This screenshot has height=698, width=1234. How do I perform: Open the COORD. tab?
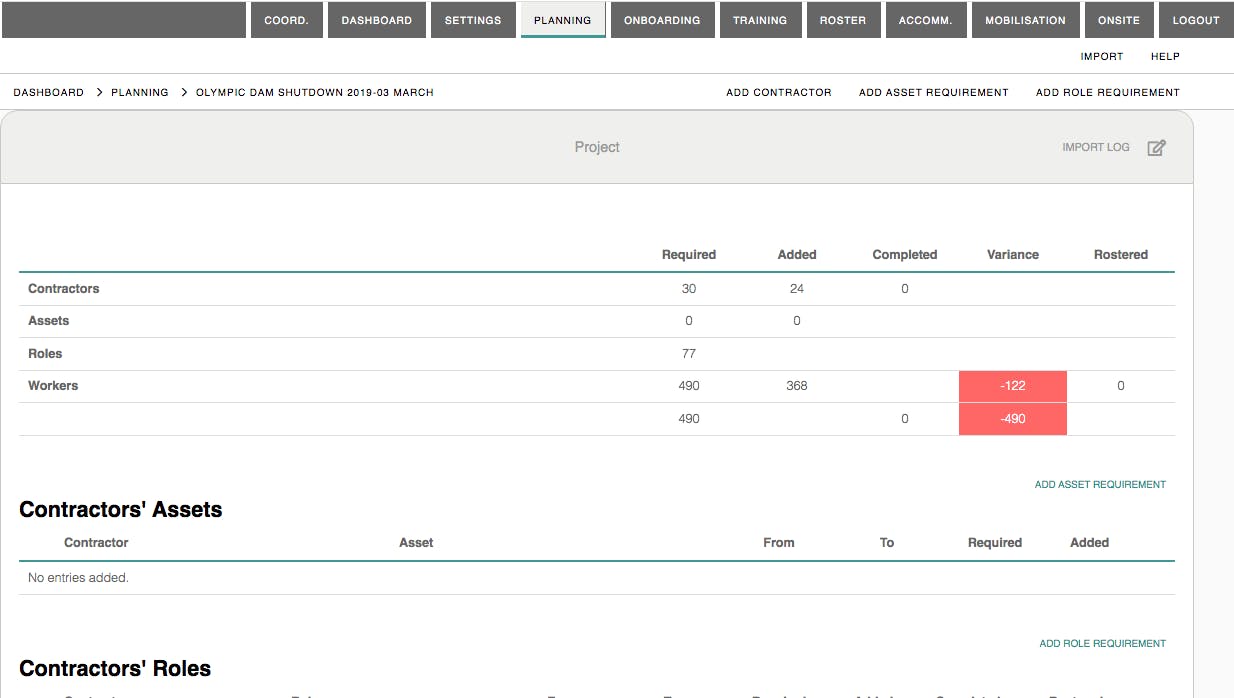pyautogui.click(x=286, y=20)
